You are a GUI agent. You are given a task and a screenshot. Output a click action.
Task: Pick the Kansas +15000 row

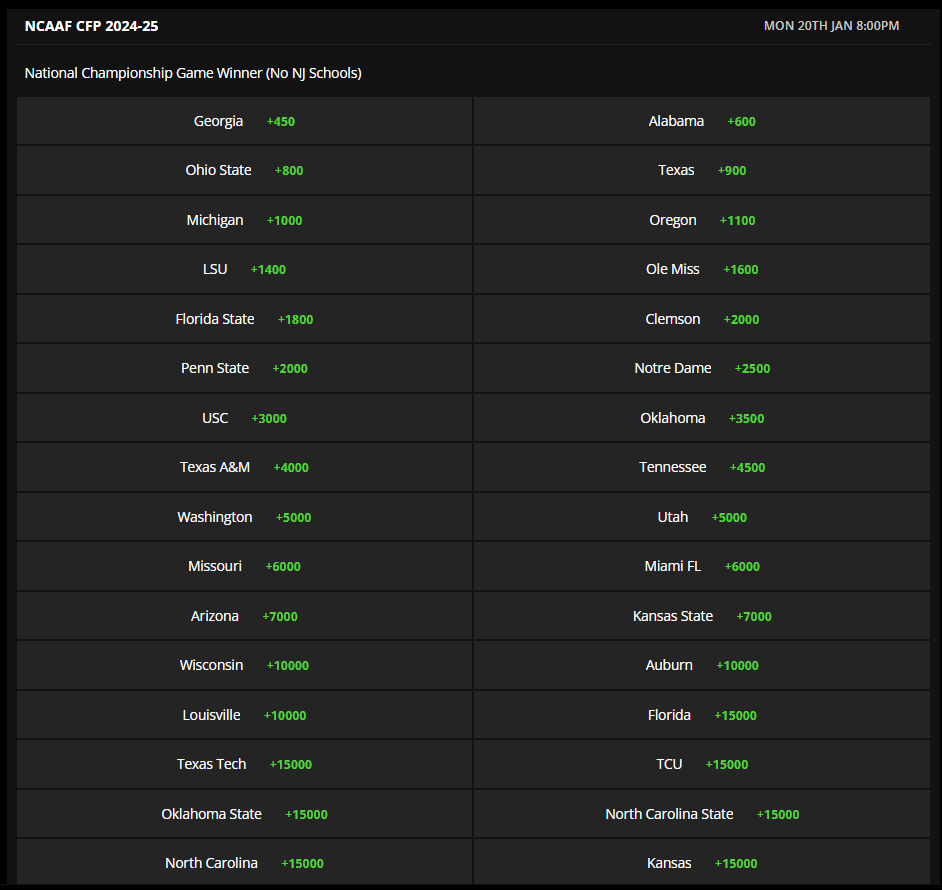pyautogui.click(x=702, y=863)
